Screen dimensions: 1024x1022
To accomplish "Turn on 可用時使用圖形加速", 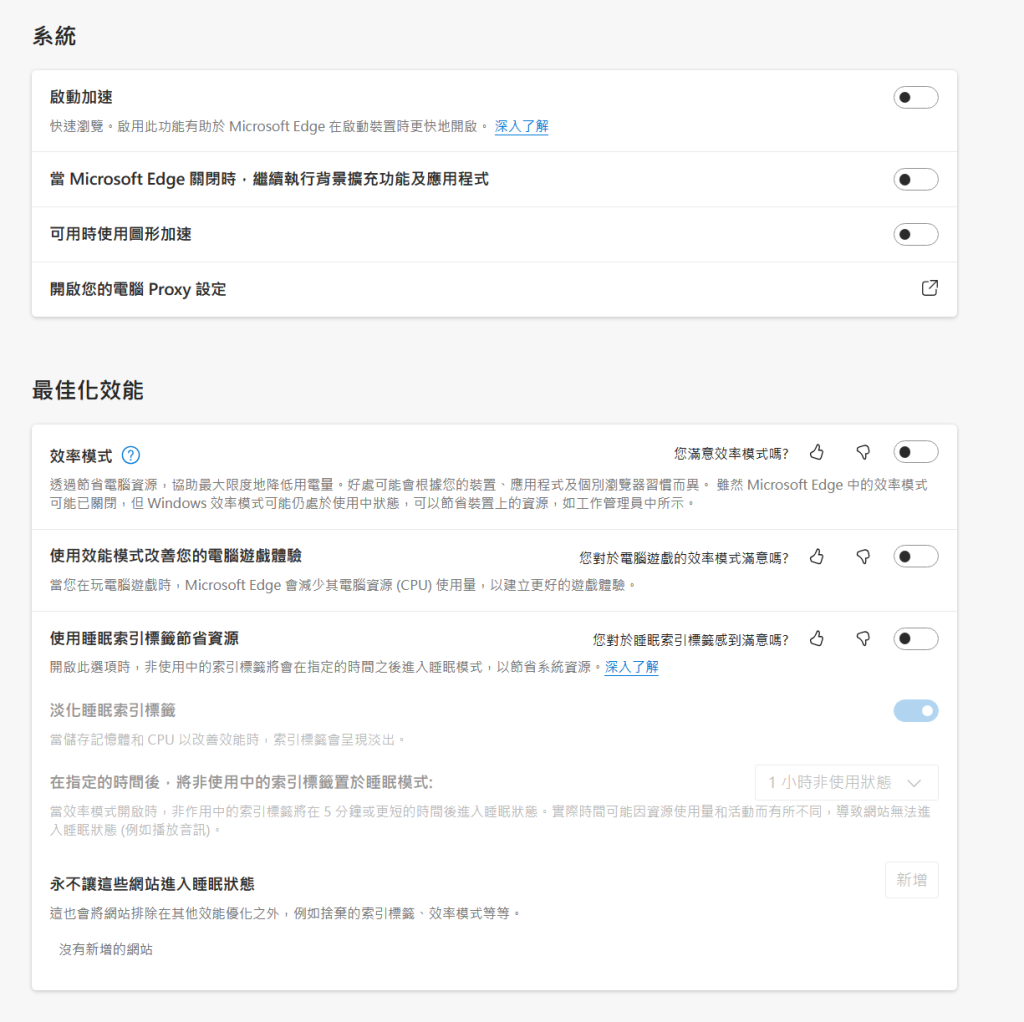I will pos(915,234).
